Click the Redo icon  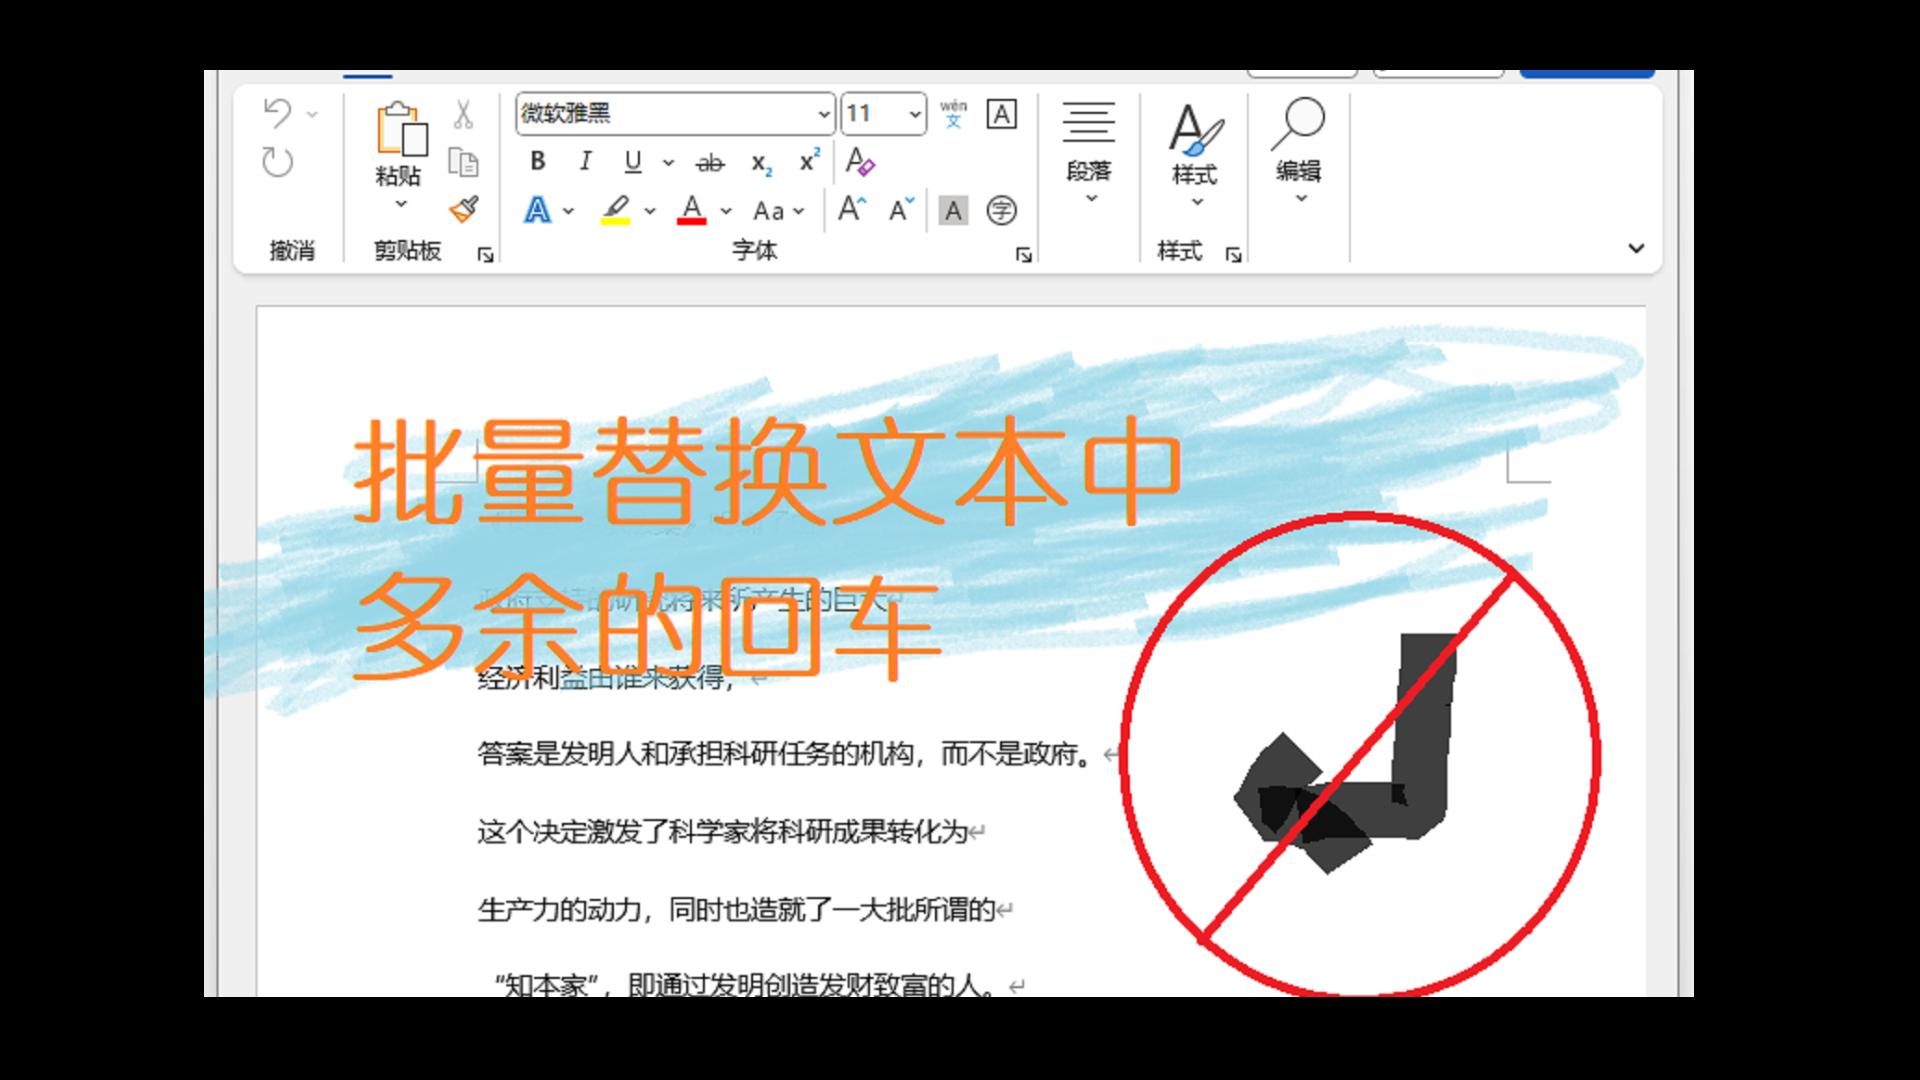277,162
